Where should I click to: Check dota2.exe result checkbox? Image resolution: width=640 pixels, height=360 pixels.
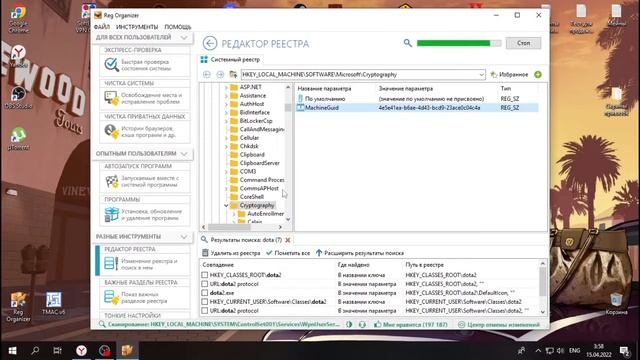204,293
